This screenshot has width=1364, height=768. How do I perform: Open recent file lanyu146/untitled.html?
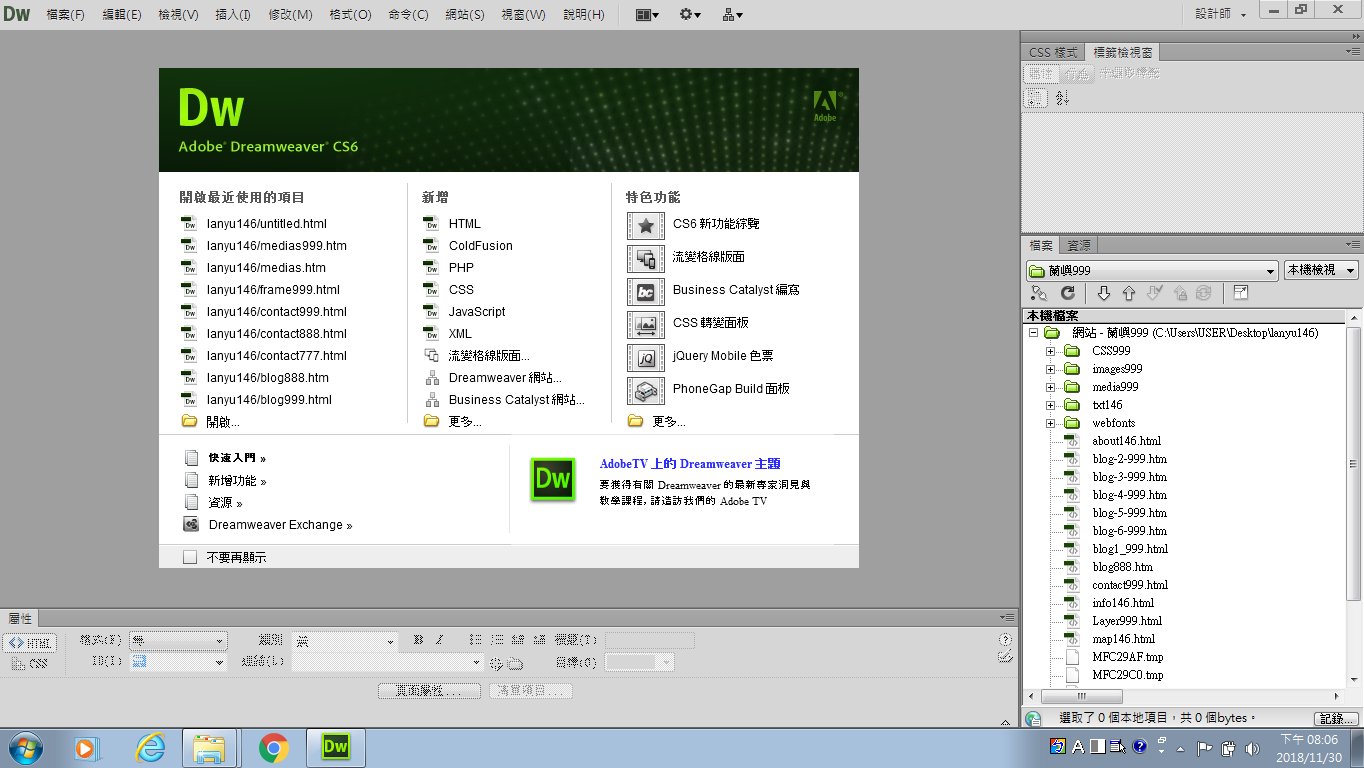(x=266, y=224)
